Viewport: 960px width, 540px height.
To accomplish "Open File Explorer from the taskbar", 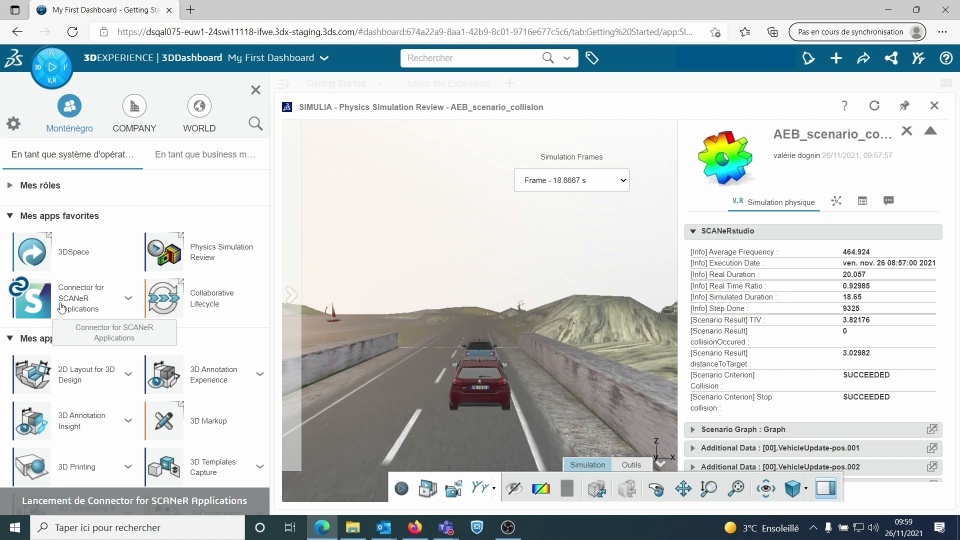I will pos(353,527).
